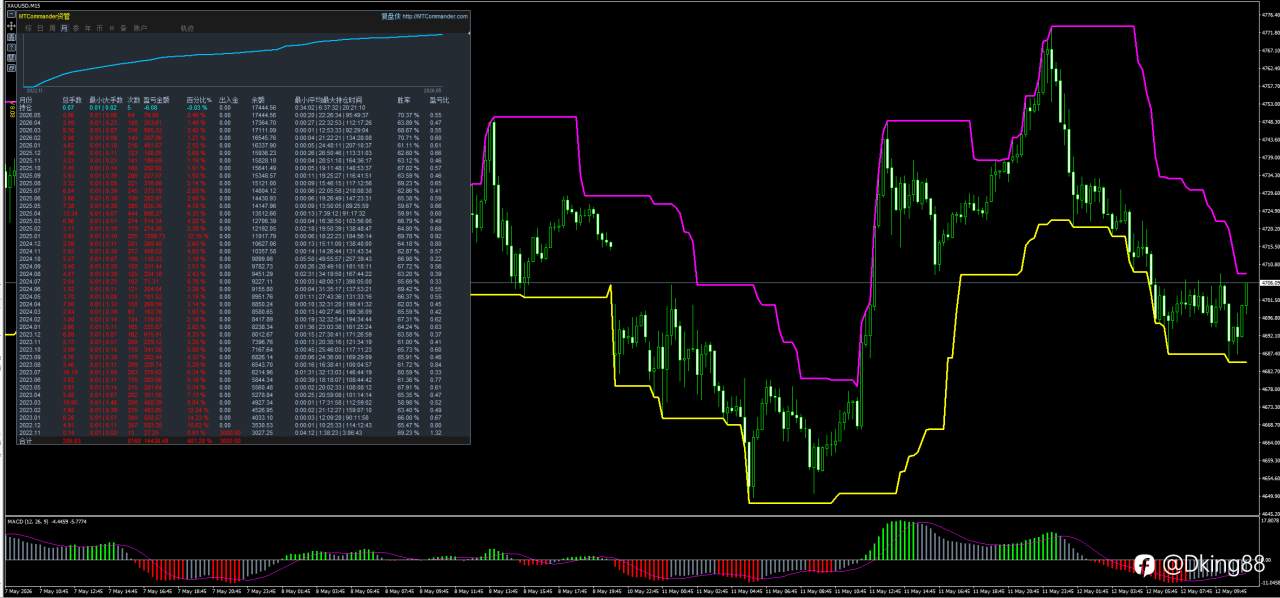Click the Facebook logo in watermark
1280x598 pixels.
click(1144, 566)
